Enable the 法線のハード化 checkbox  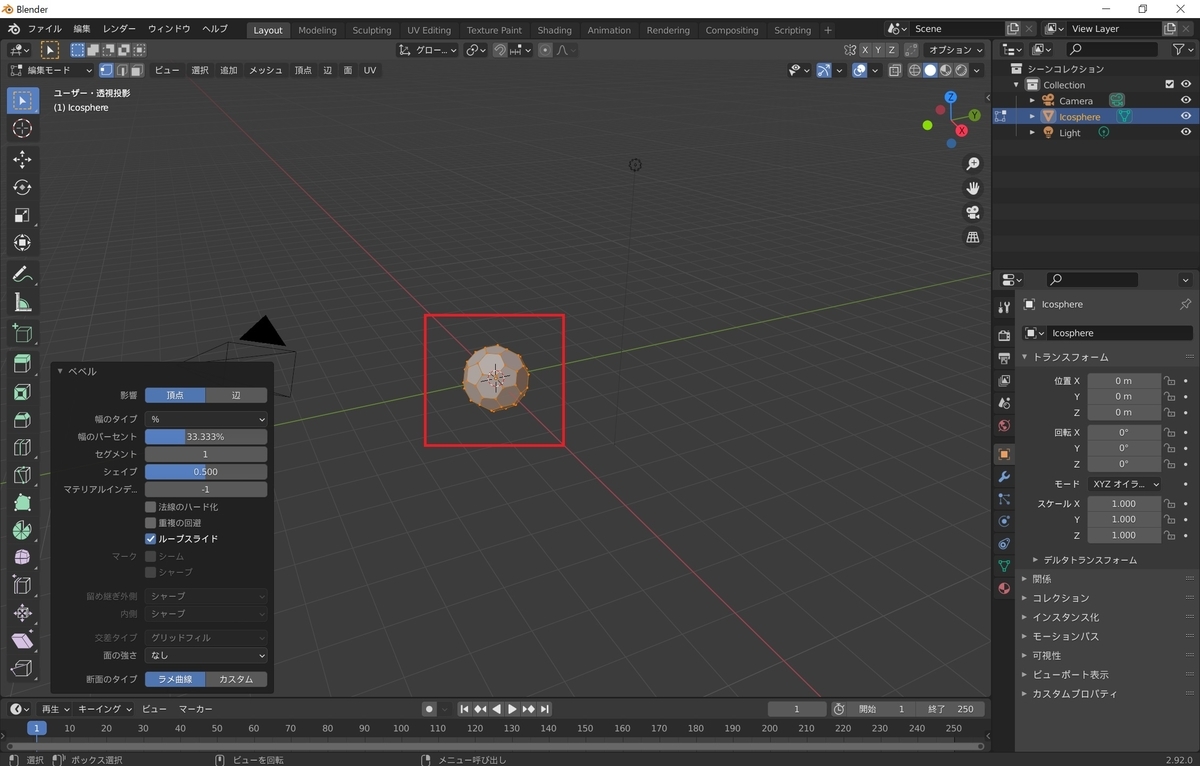(x=151, y=507)
